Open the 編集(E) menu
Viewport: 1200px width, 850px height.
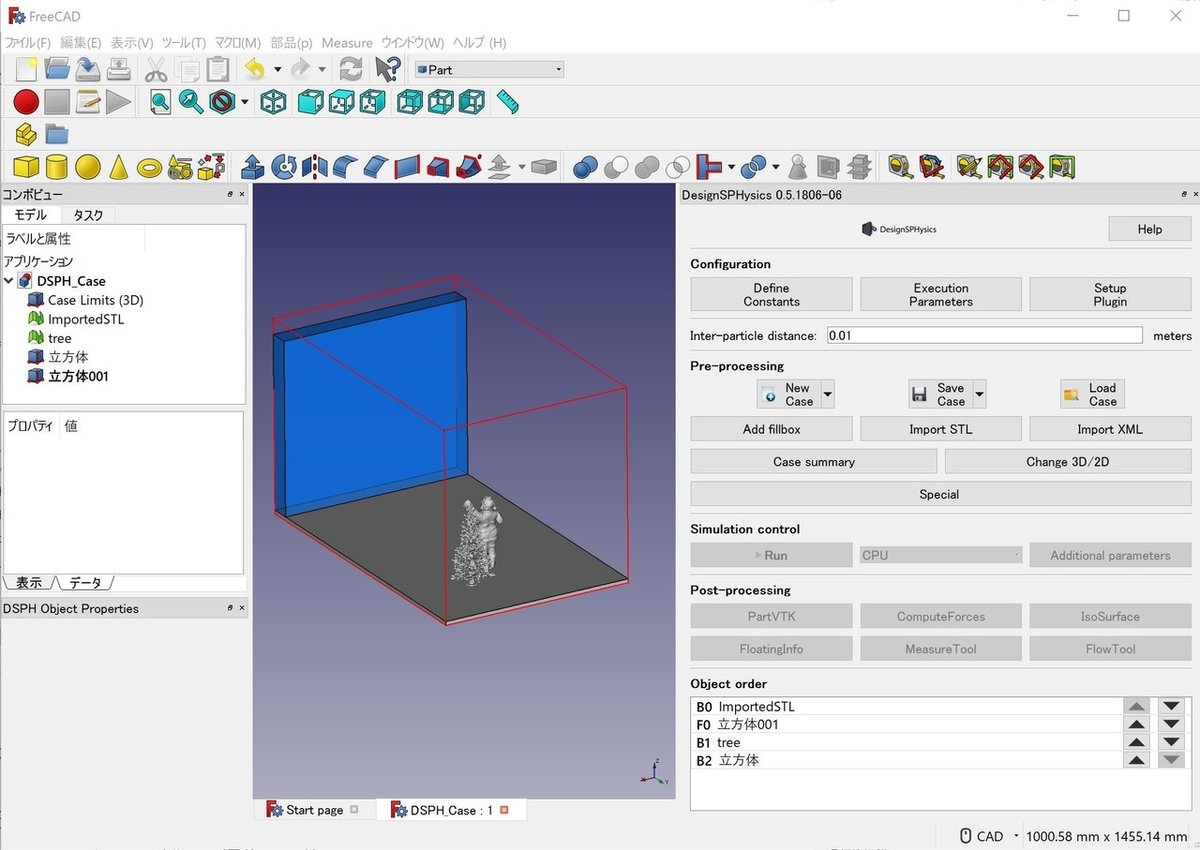tap(81, 43)
